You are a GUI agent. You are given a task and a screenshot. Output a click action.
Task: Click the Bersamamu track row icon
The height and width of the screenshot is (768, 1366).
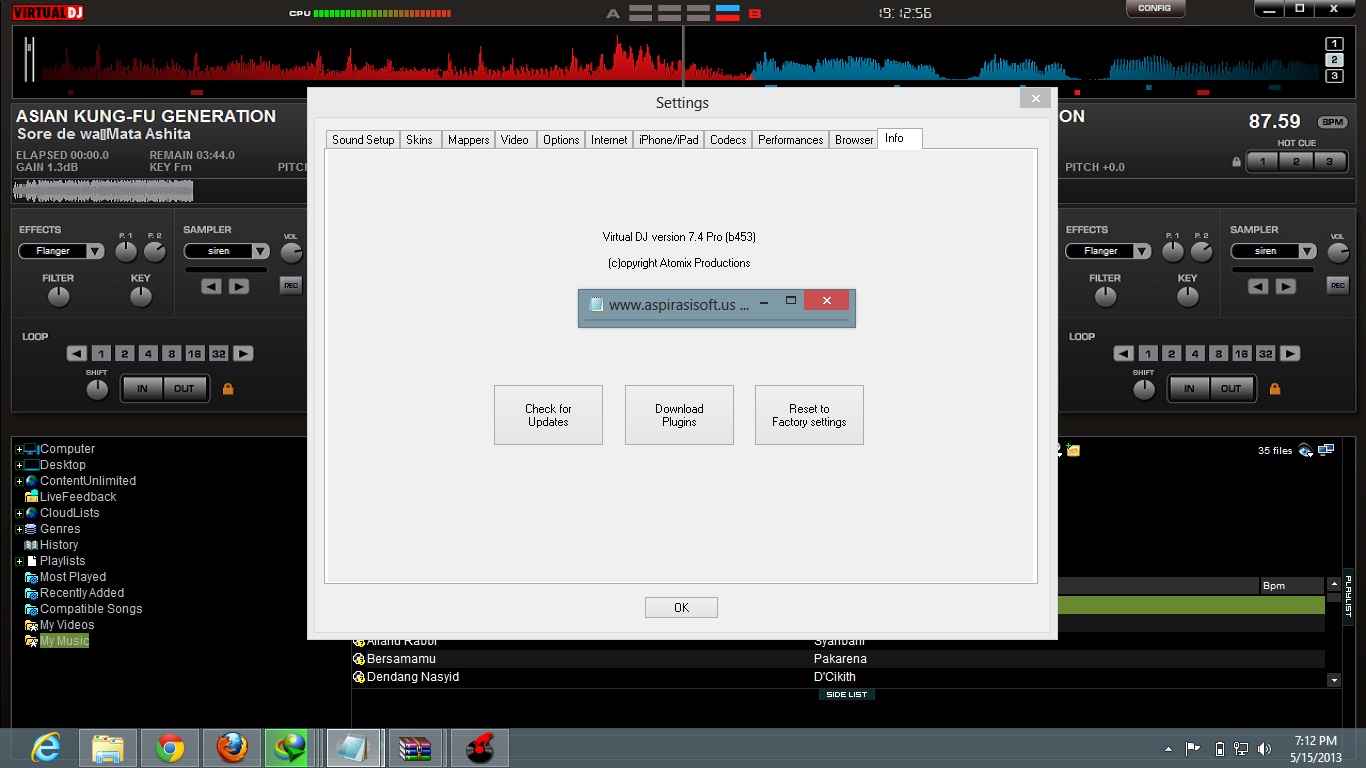358,659
